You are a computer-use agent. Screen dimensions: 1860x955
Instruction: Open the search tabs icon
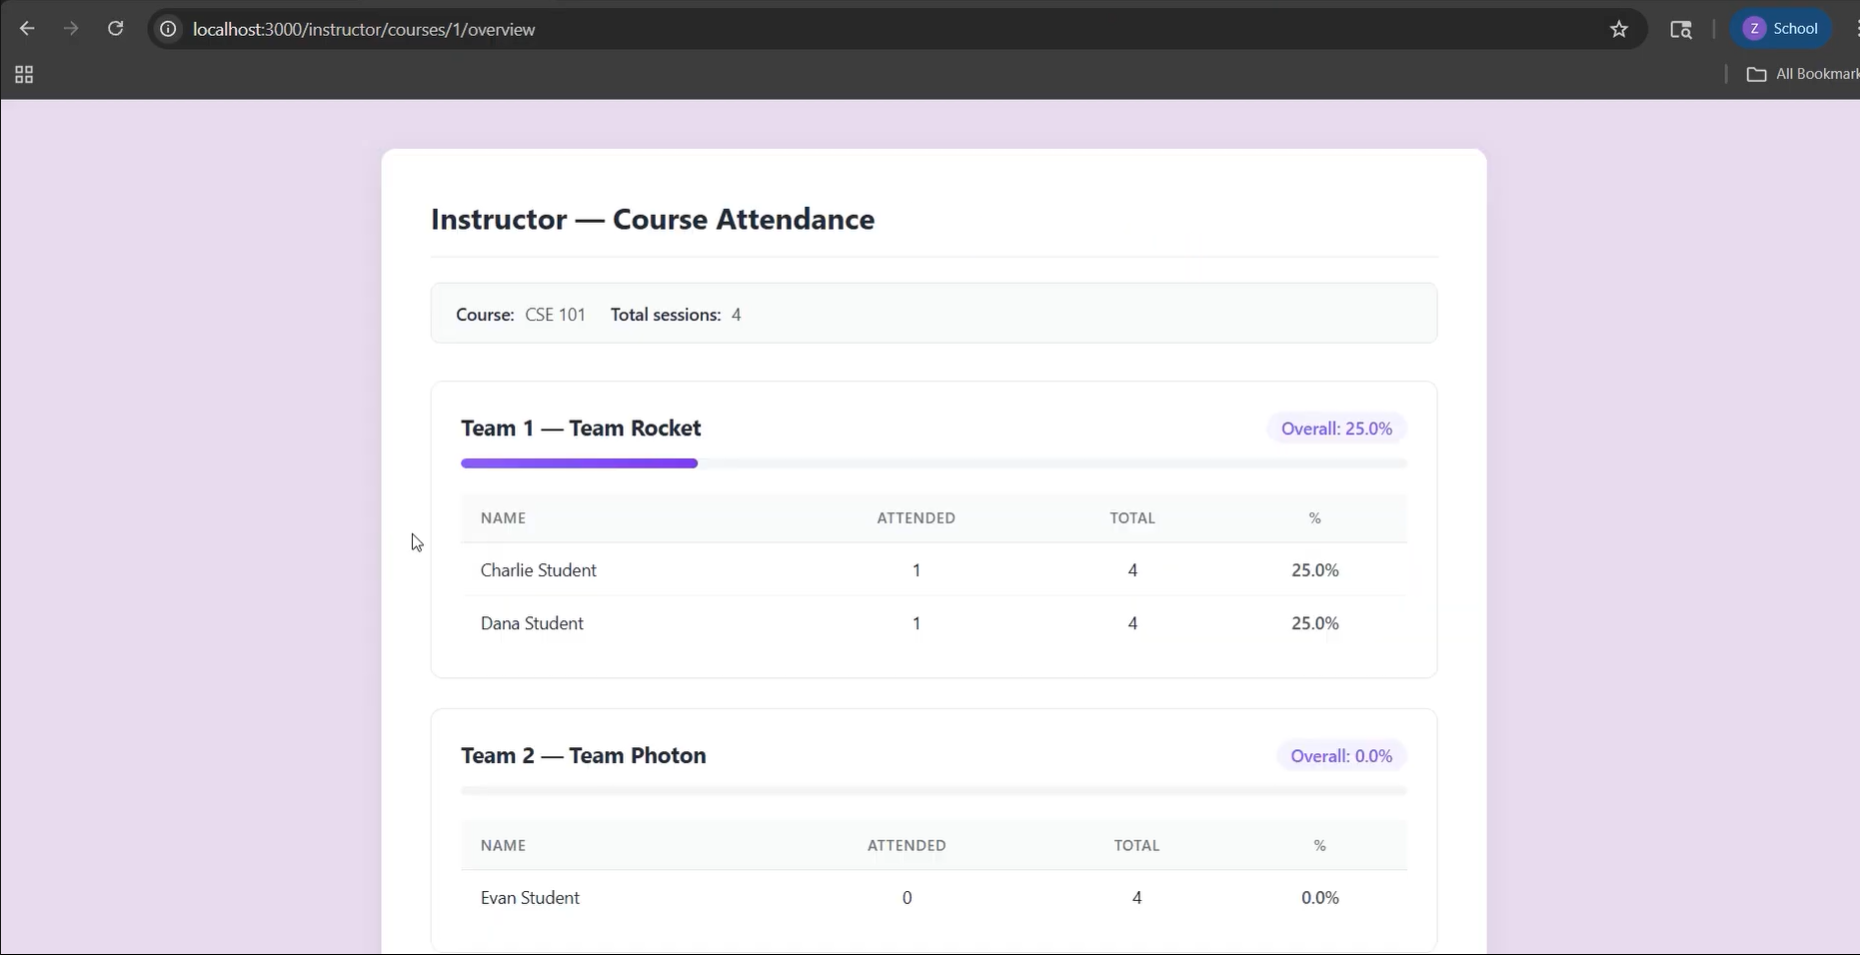point(1681,29)
